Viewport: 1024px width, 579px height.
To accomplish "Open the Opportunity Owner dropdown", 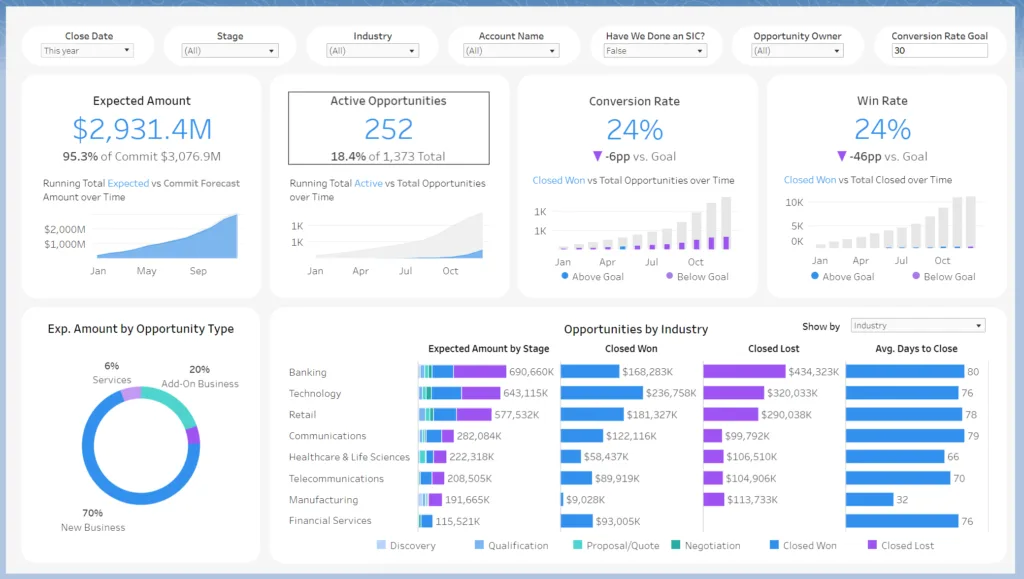I will coord(797,51).
